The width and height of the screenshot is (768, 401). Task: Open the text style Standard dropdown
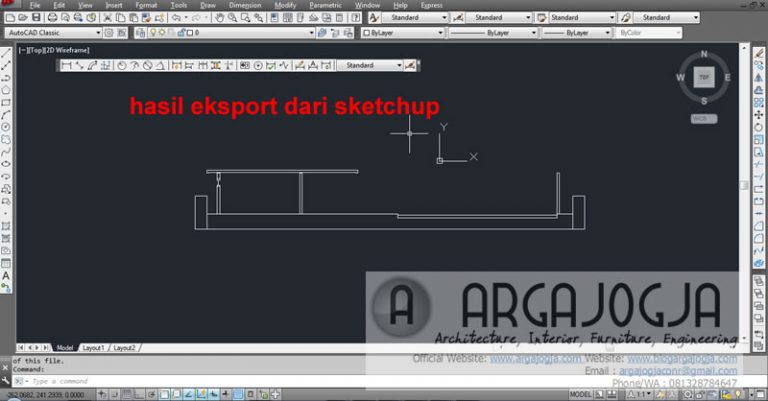(414, 18)
